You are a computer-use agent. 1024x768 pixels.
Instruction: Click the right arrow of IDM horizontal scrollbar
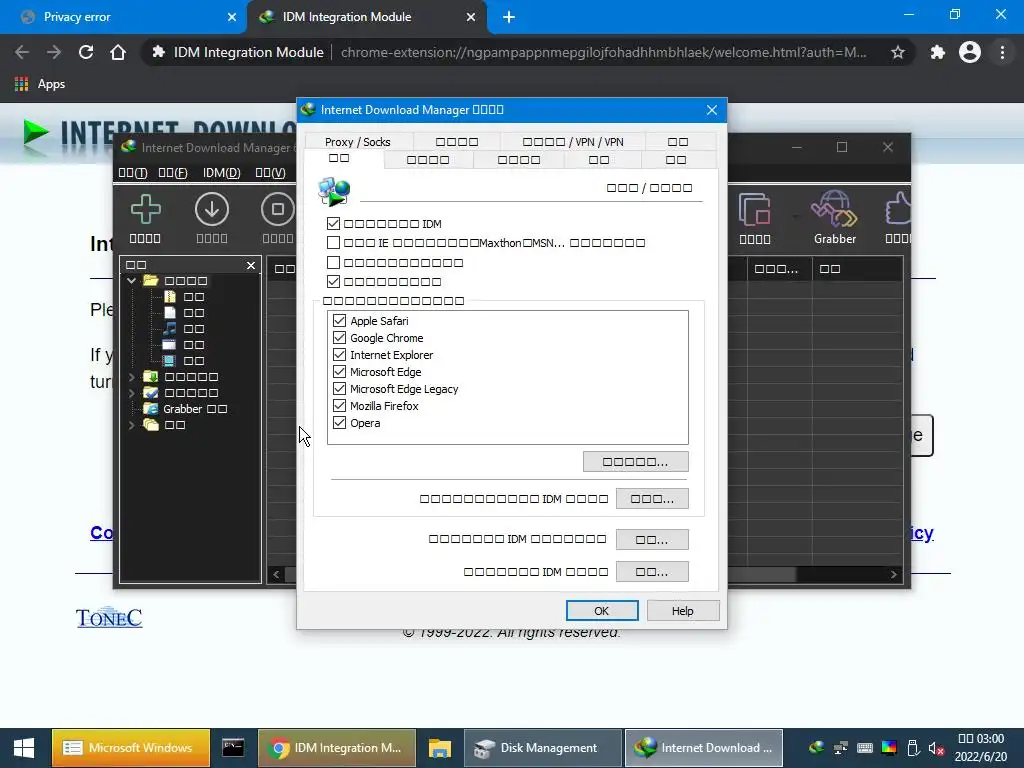click(893, 574)
